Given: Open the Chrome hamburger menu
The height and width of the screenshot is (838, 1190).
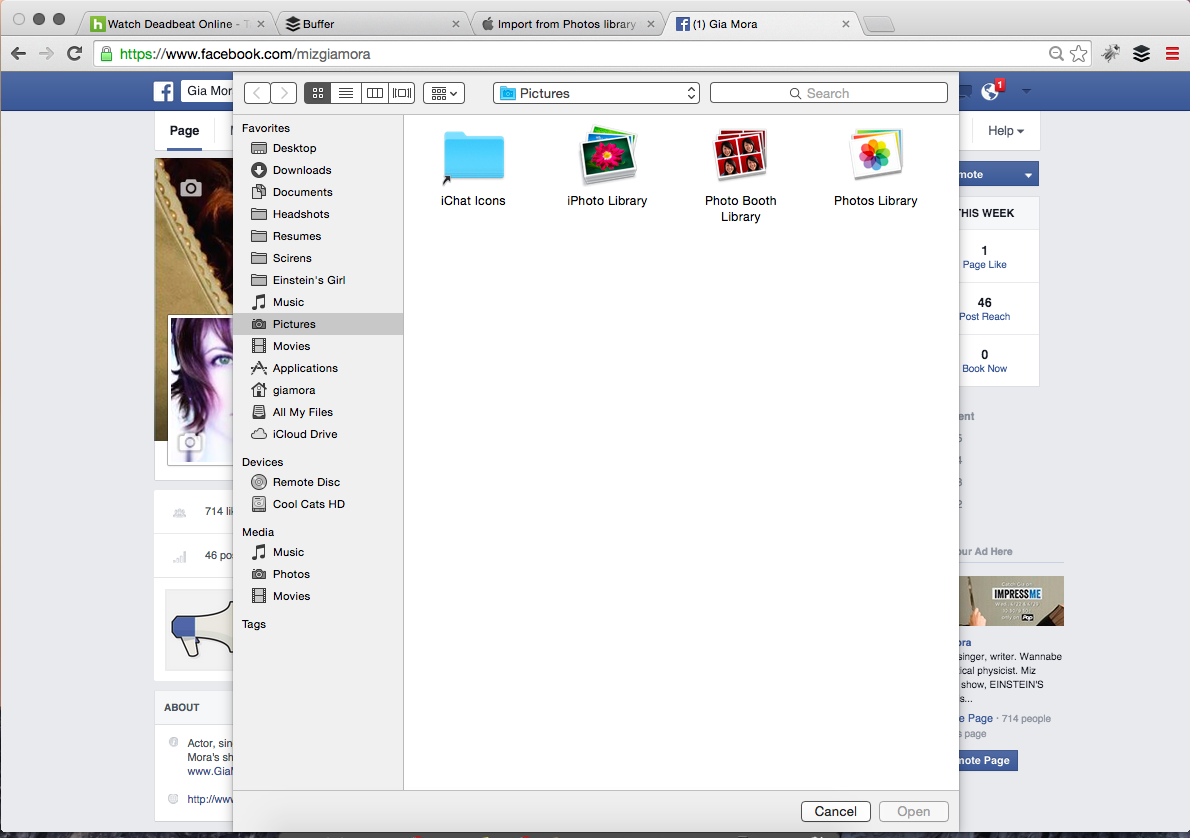Looking at the screenshot, I should tap(1172, 54).
